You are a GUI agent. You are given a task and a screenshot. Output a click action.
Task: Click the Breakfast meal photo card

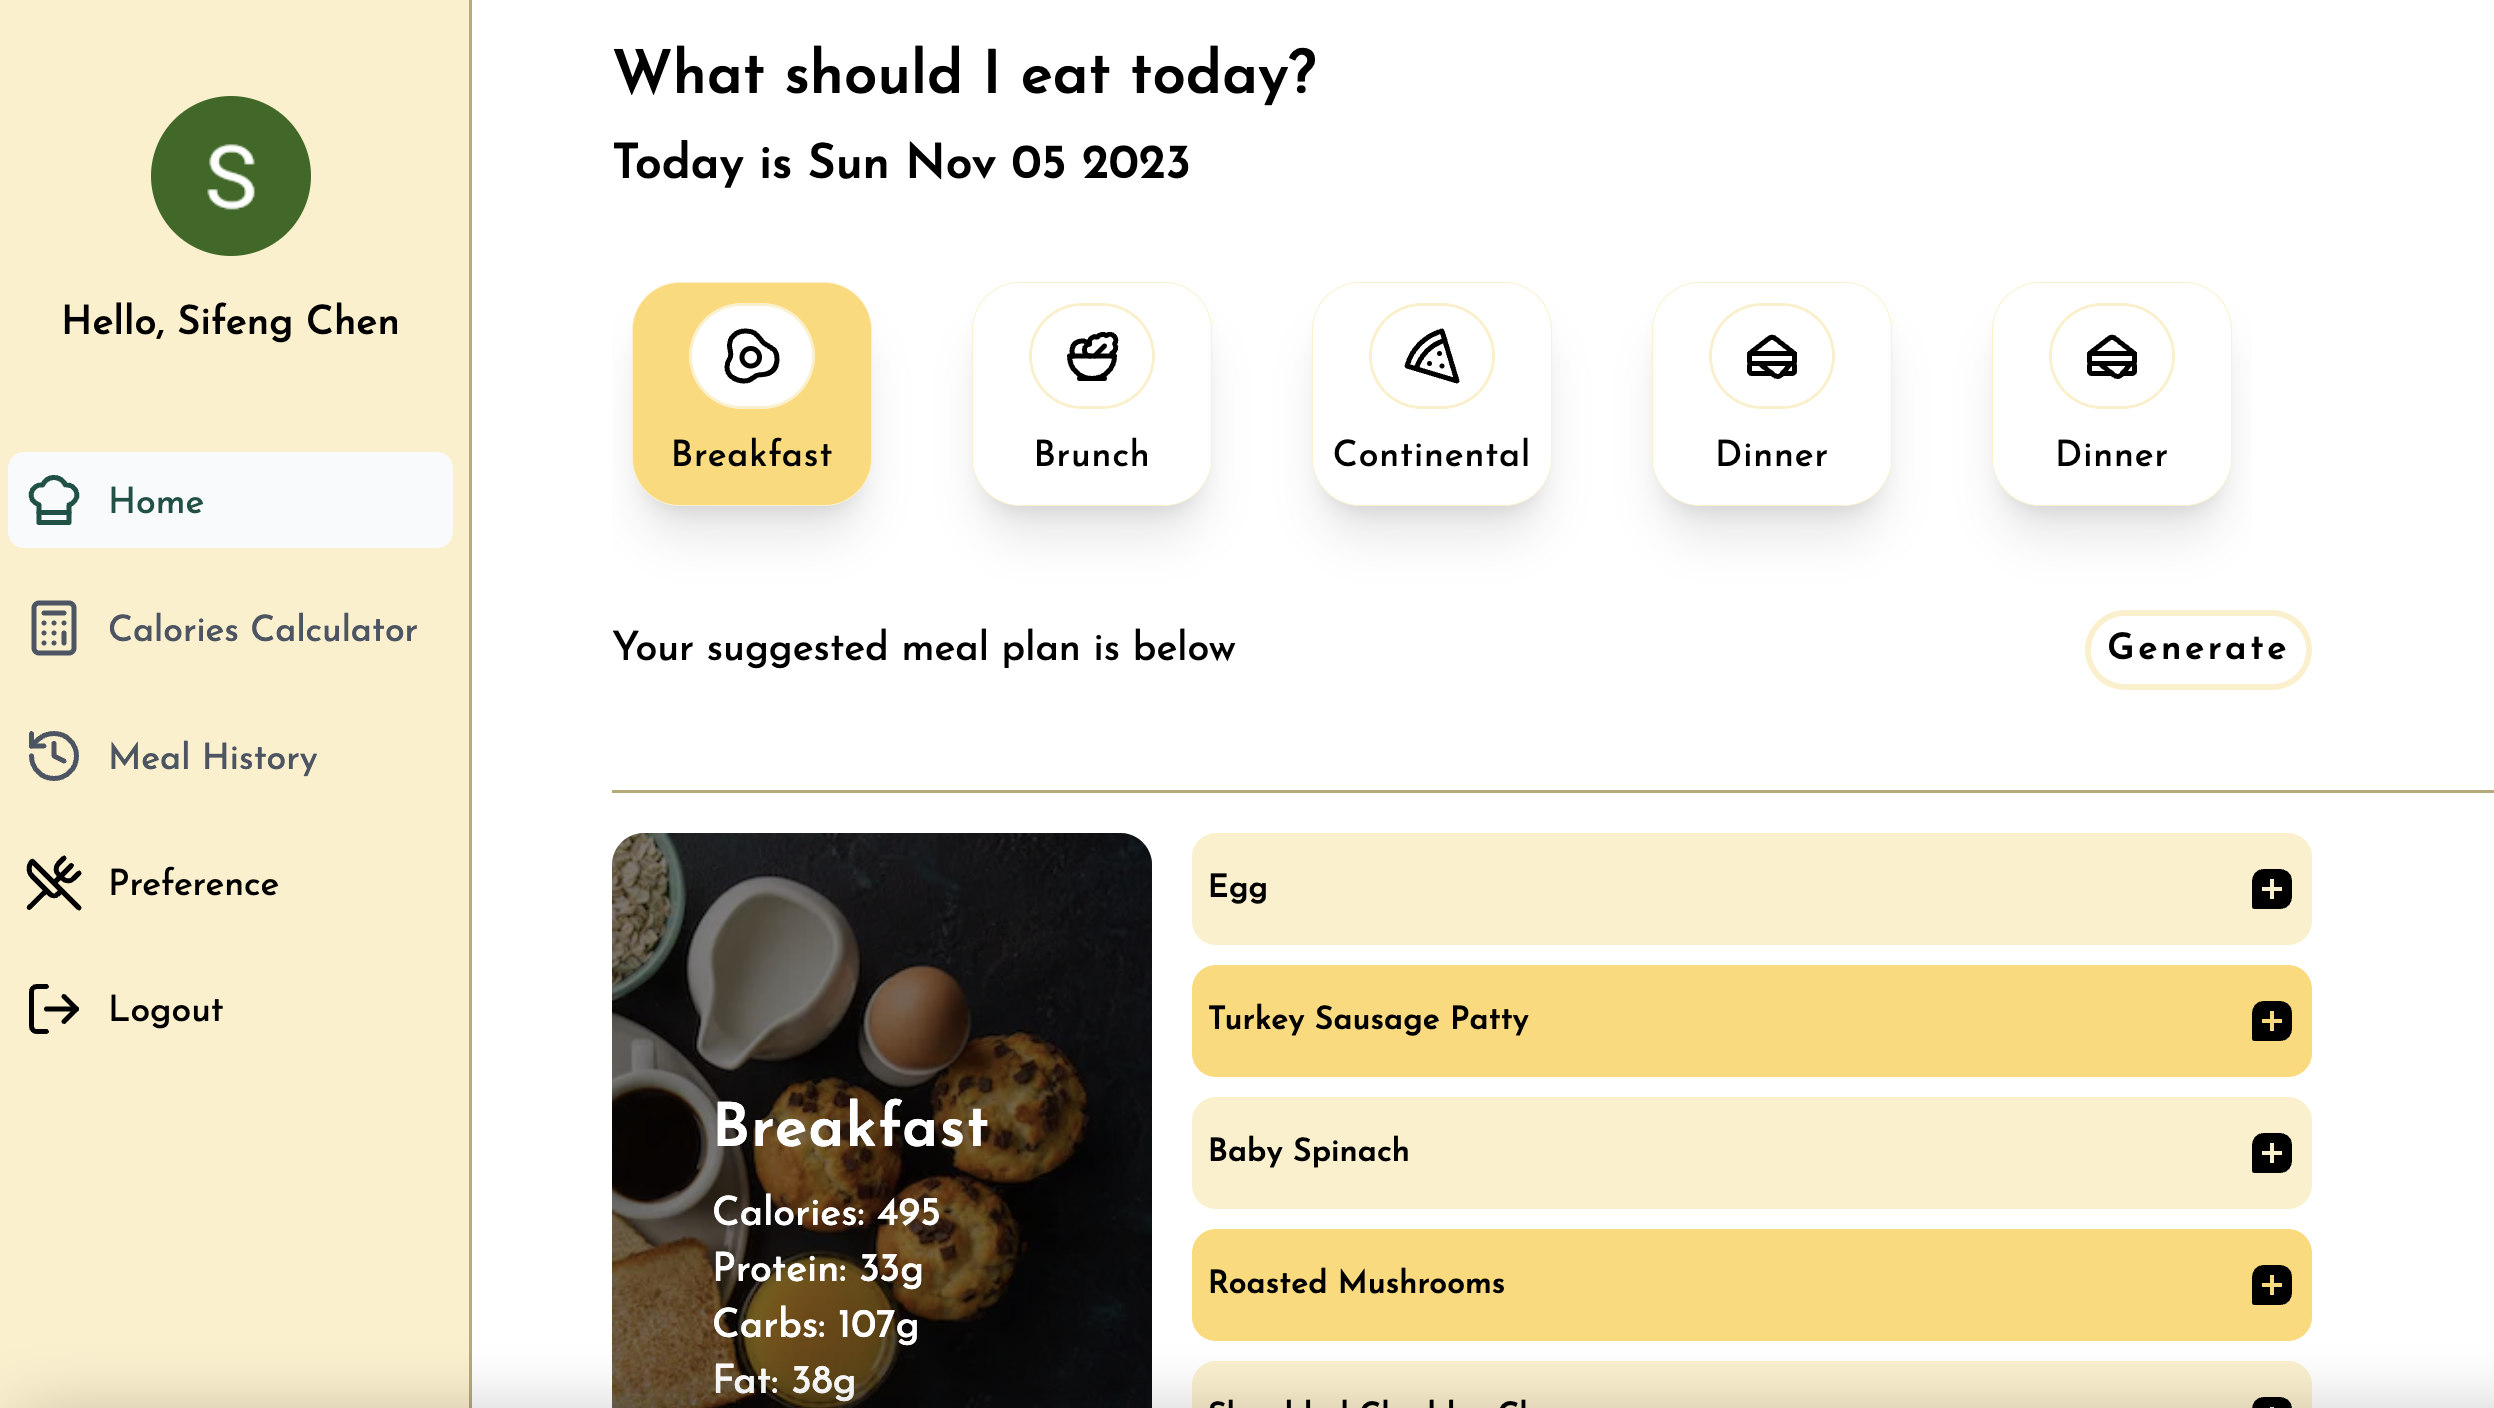[881, 1120]
